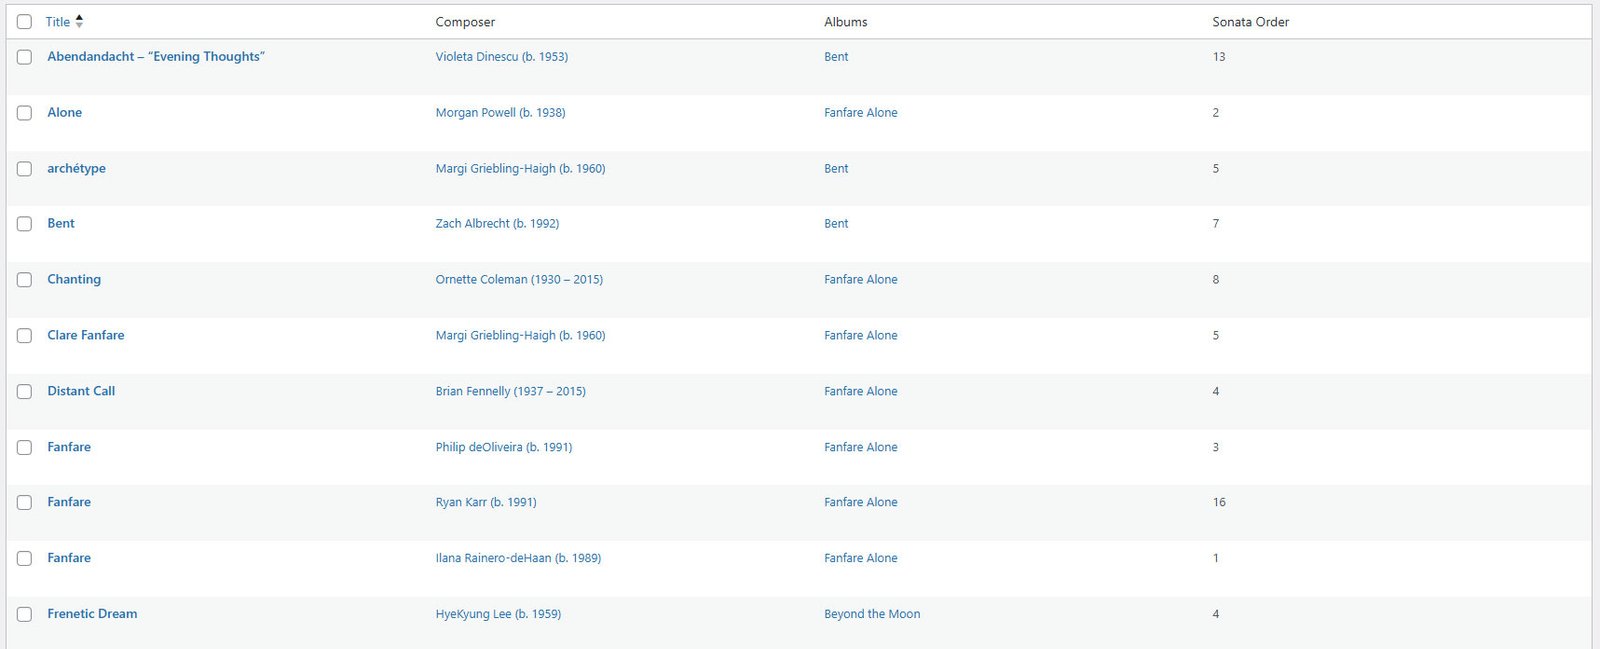This screenshot has height=649, width=1600.
Task: Open the Frenetic Dream entry
Action: [92, 615]
